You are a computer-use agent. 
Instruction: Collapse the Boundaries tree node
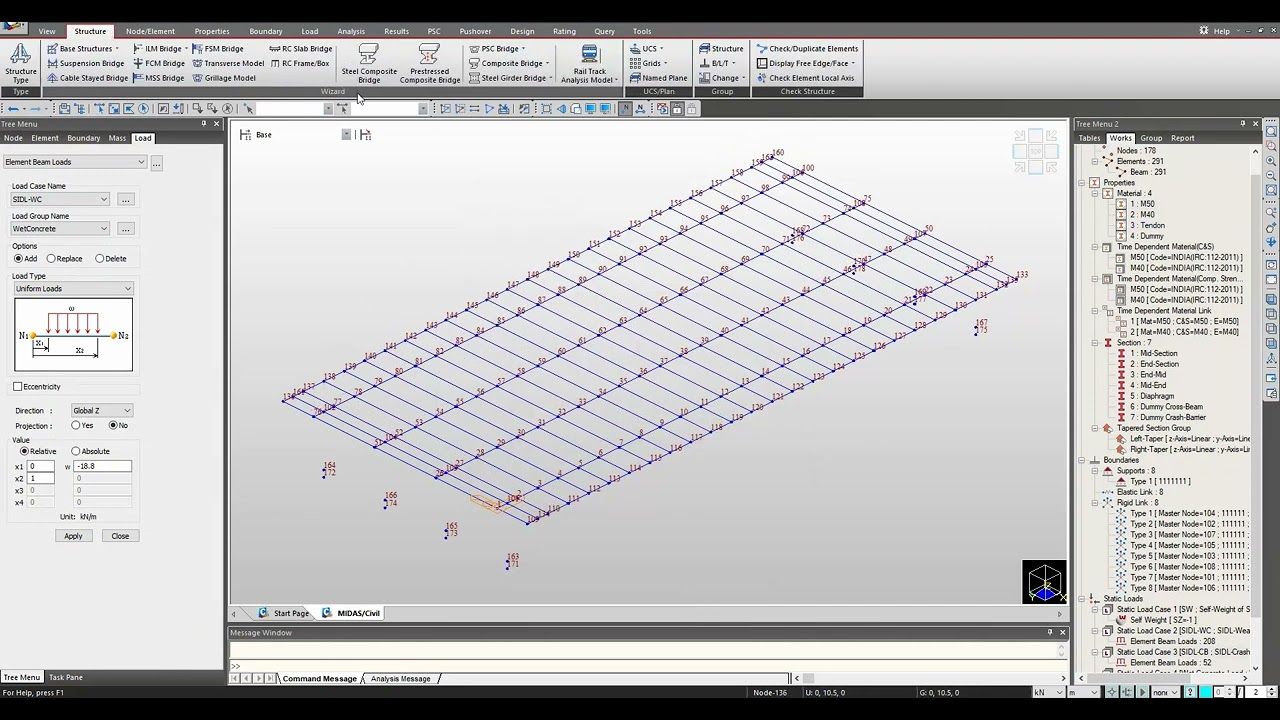point(1082,461)
